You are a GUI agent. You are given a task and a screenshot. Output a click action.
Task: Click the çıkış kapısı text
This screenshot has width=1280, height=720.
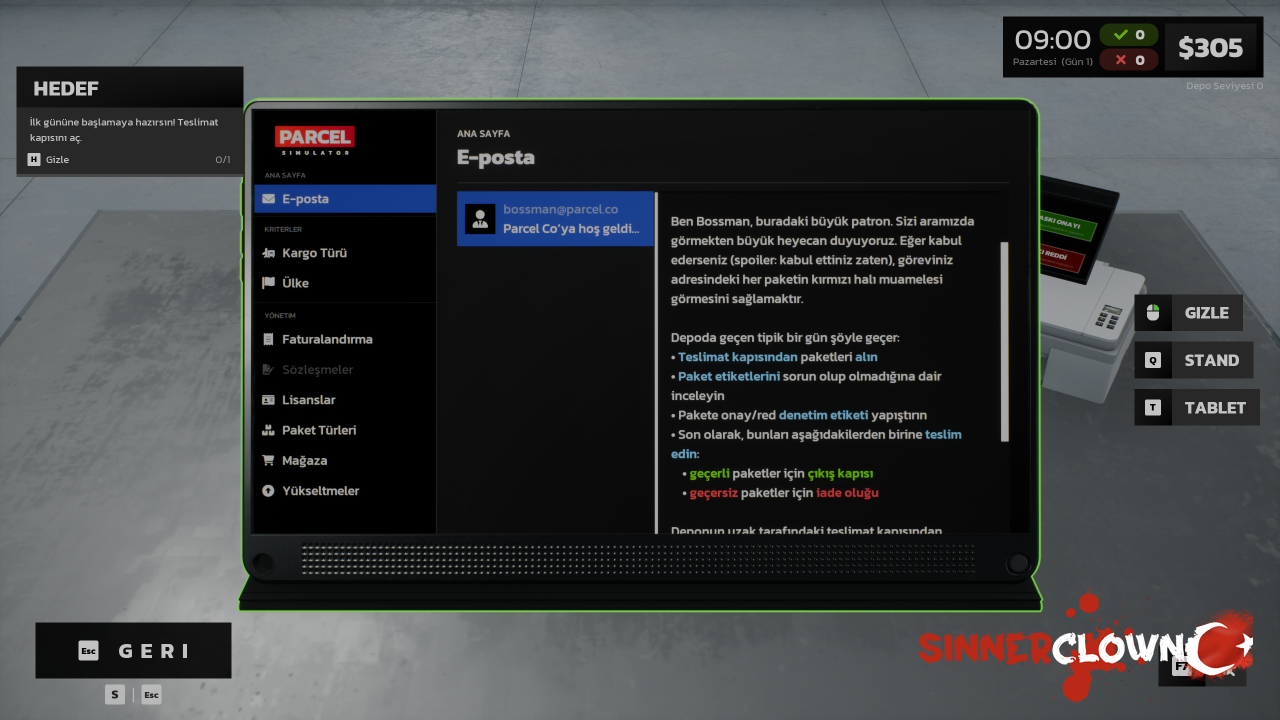point(841,473)
